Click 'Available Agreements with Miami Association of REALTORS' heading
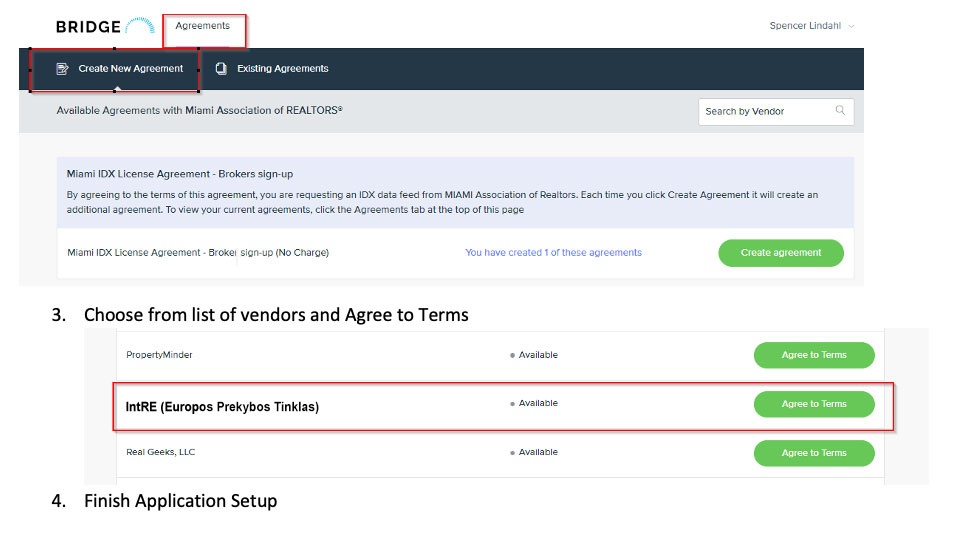 point(199,110)
